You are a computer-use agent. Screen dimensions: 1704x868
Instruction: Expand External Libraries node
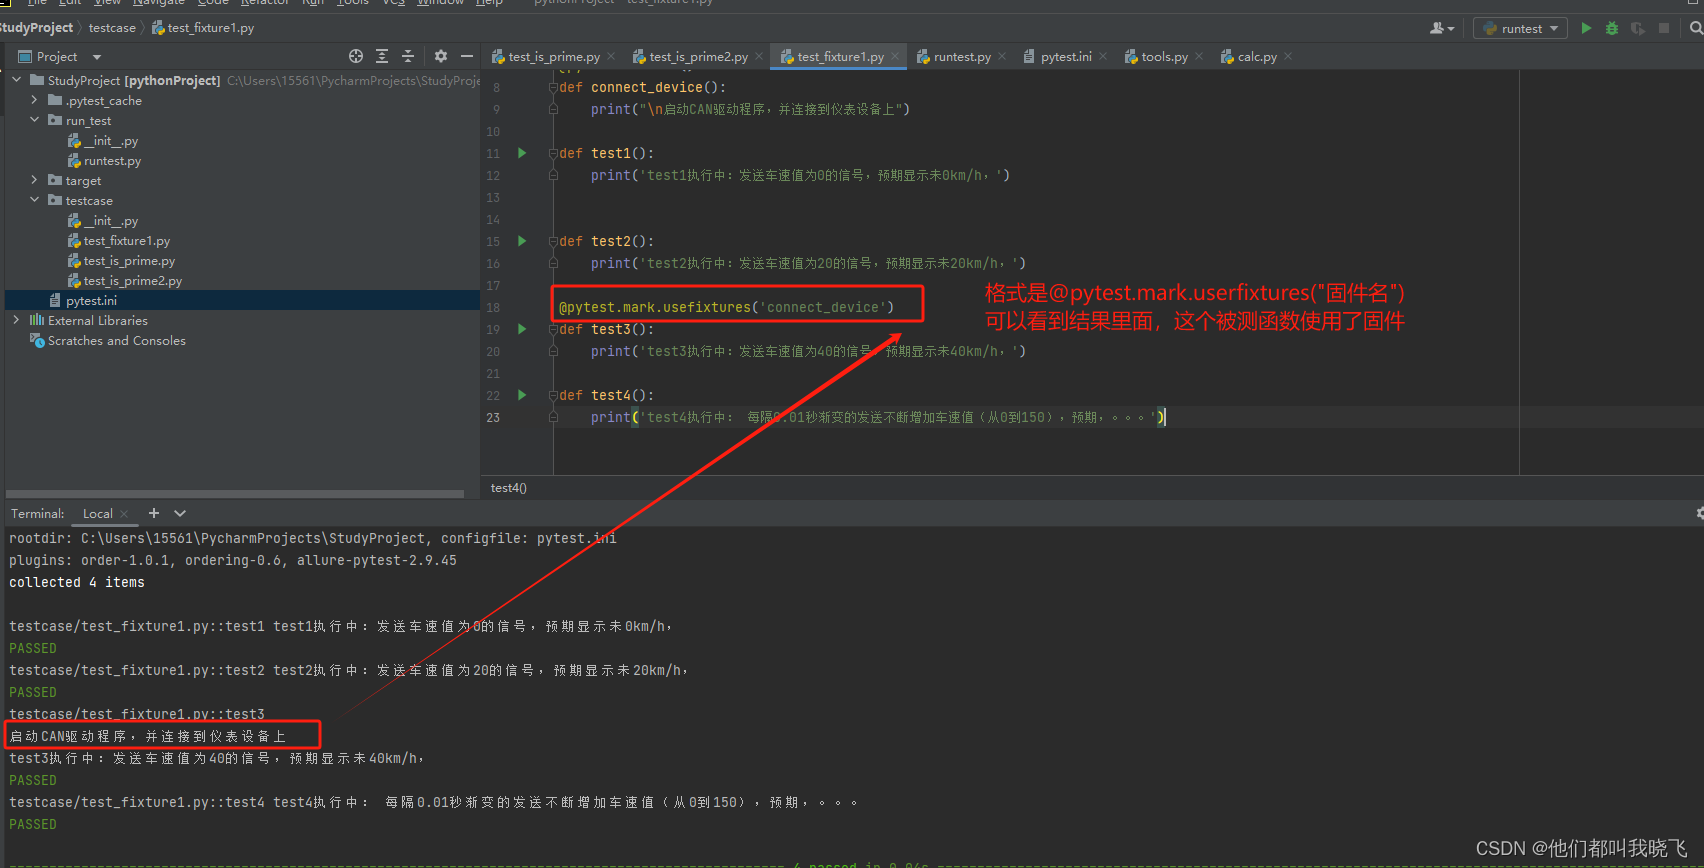pos(16,320)
